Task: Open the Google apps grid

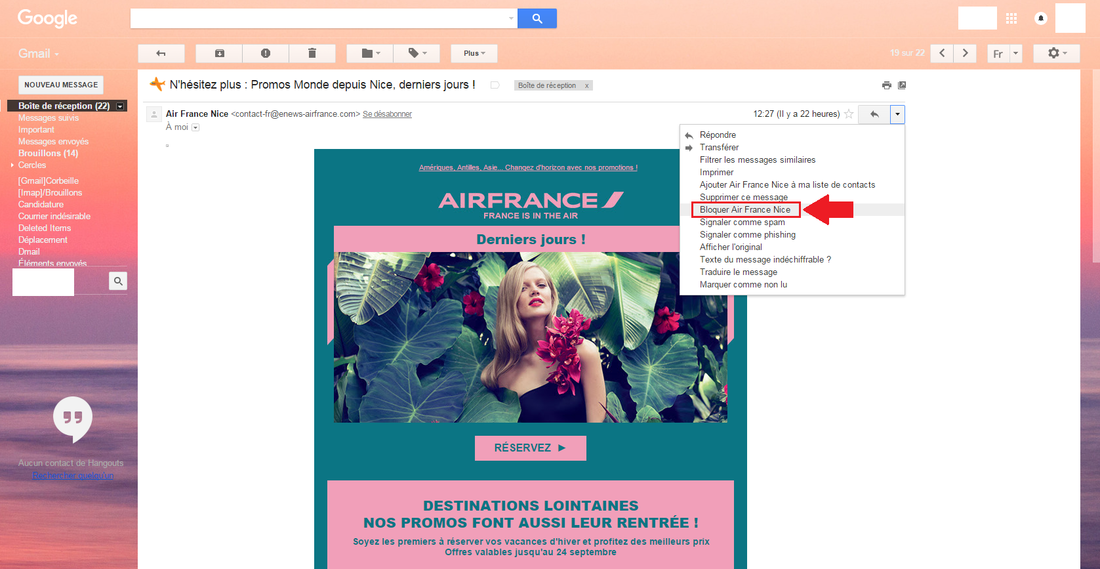Action: click(1012, 18)
